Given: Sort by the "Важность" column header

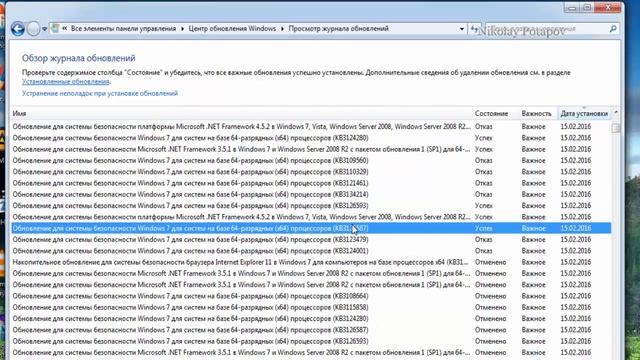Looking at the screenshot, I should point(536,113).
